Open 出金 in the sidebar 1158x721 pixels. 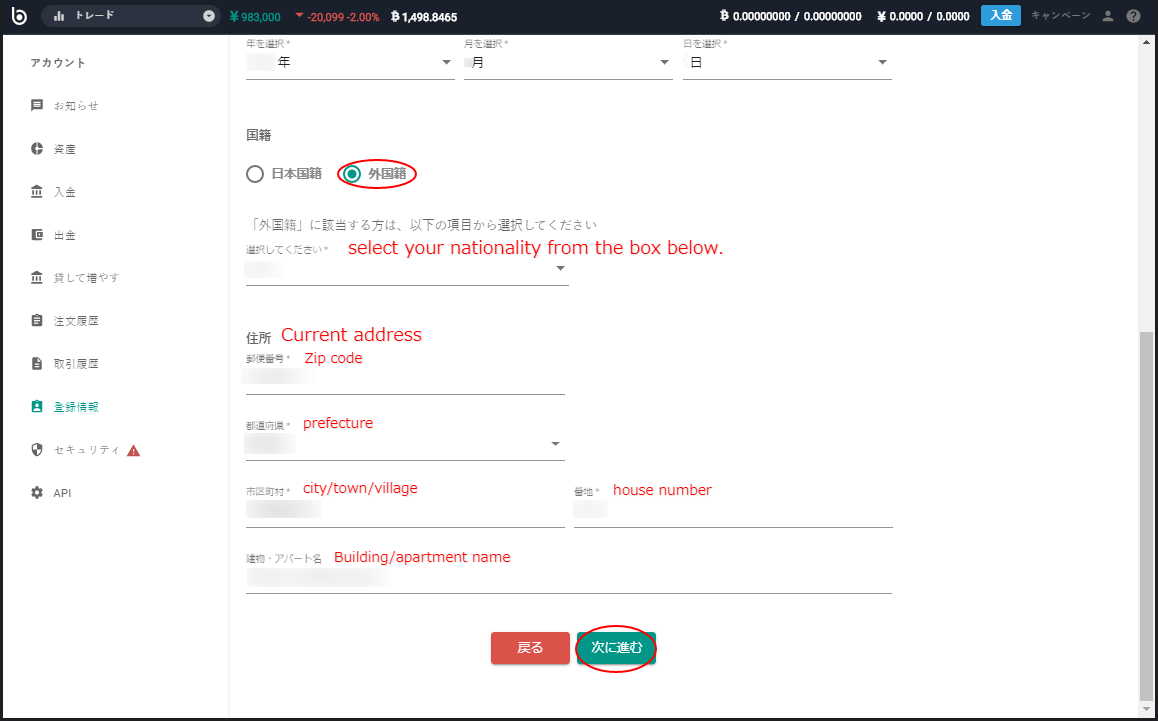pos(65,235)
